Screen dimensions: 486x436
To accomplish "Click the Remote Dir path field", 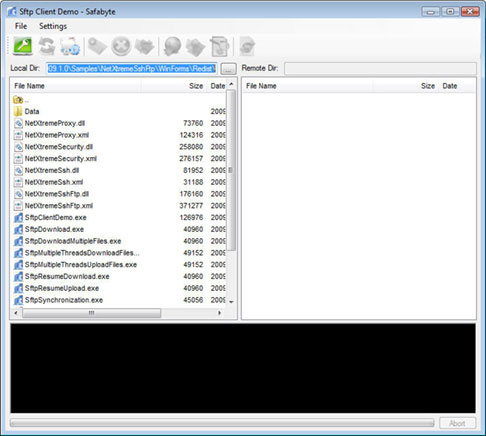I will coord(380,68).
